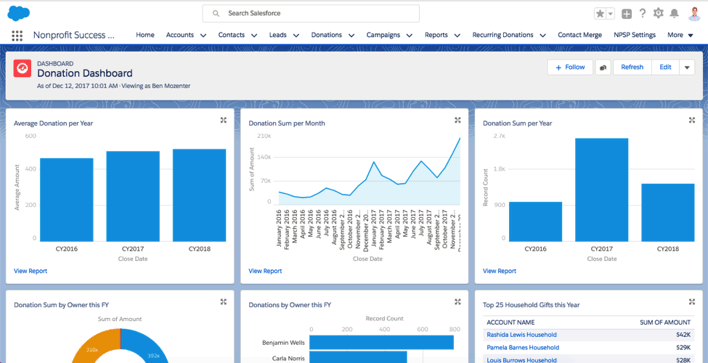Click the Salesforce cloud logo
The height and width of the screenshot is (363, 708).
(19, 13)
